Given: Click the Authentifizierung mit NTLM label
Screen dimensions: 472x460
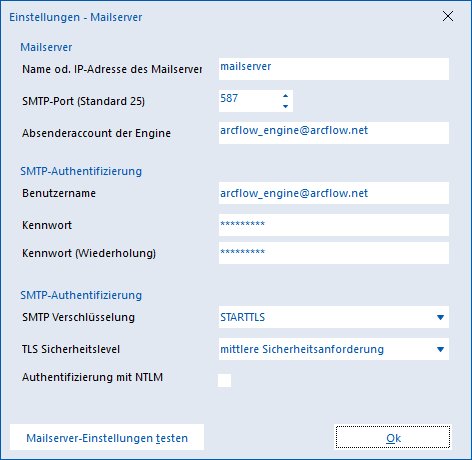Looking at the screenshot, I should coord(92,377).
